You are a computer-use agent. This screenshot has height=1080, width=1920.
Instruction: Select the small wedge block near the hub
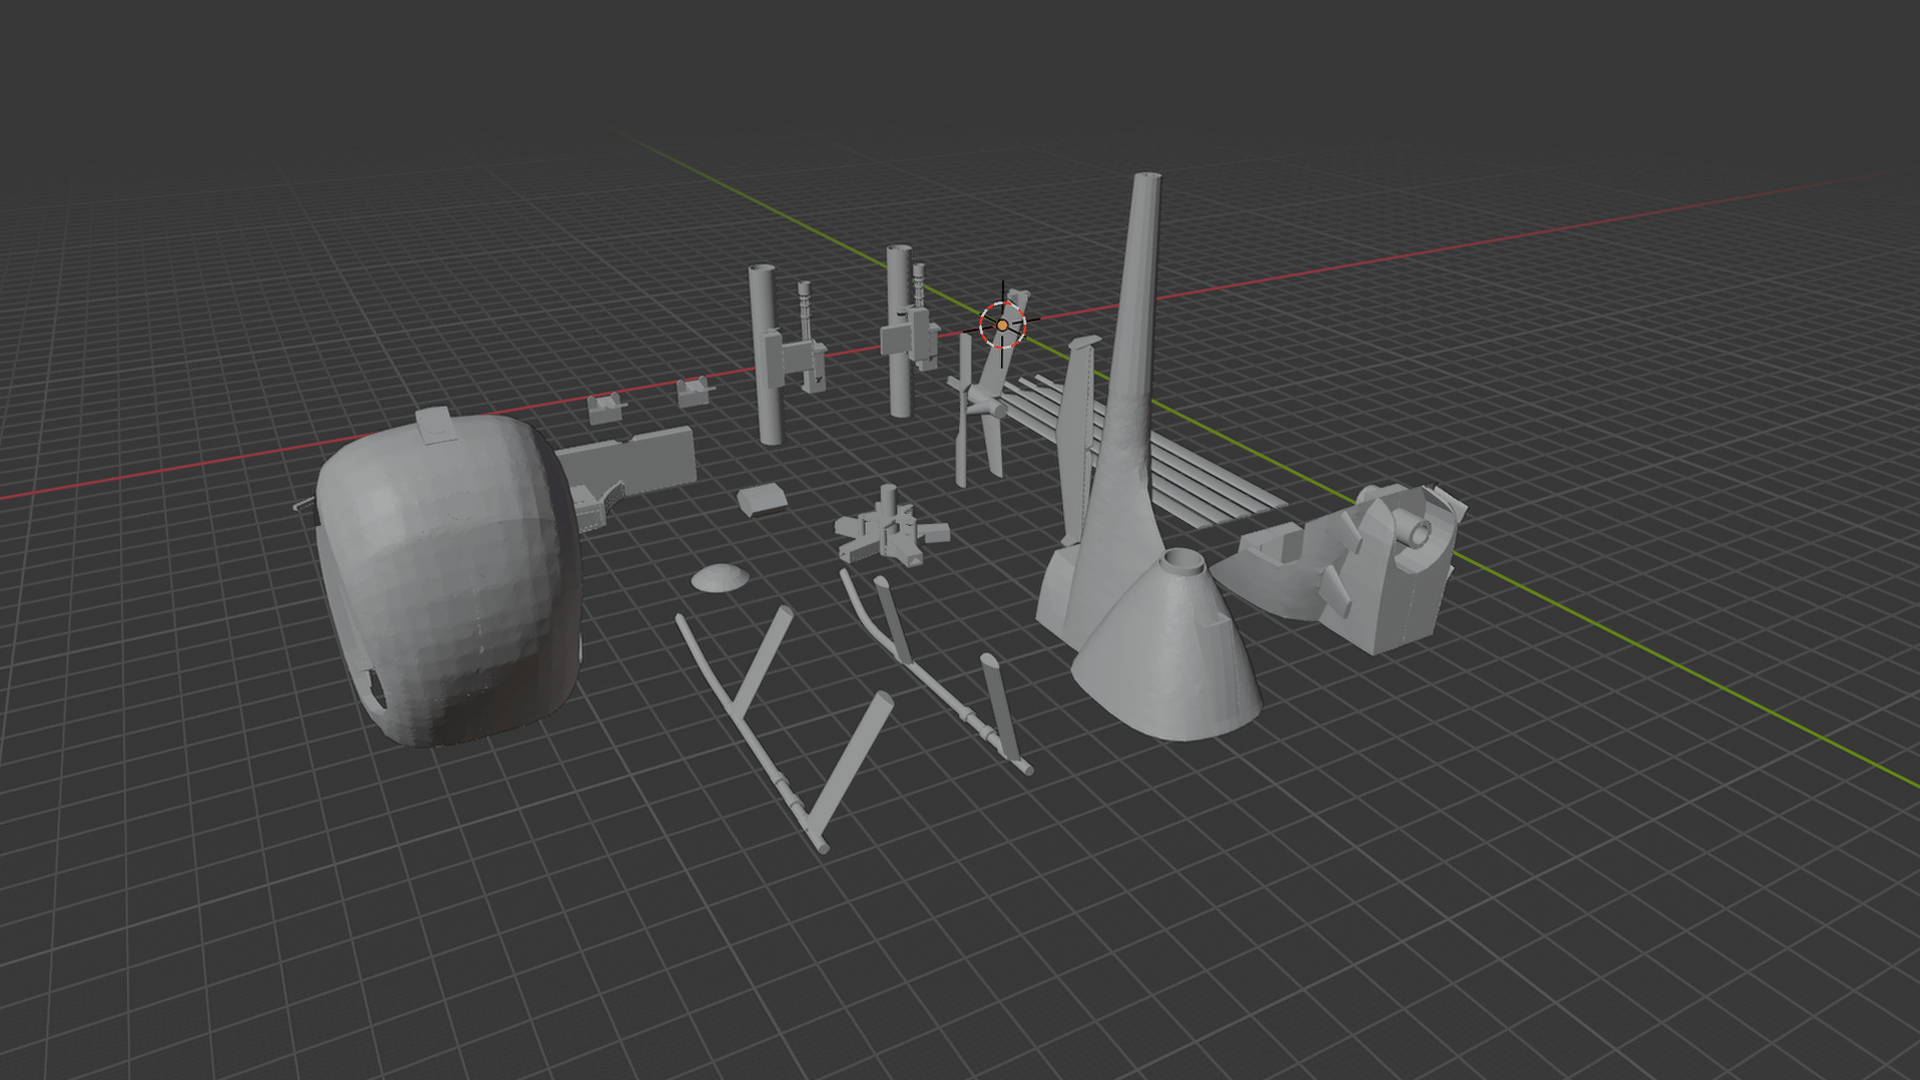(x=762, y=498)
